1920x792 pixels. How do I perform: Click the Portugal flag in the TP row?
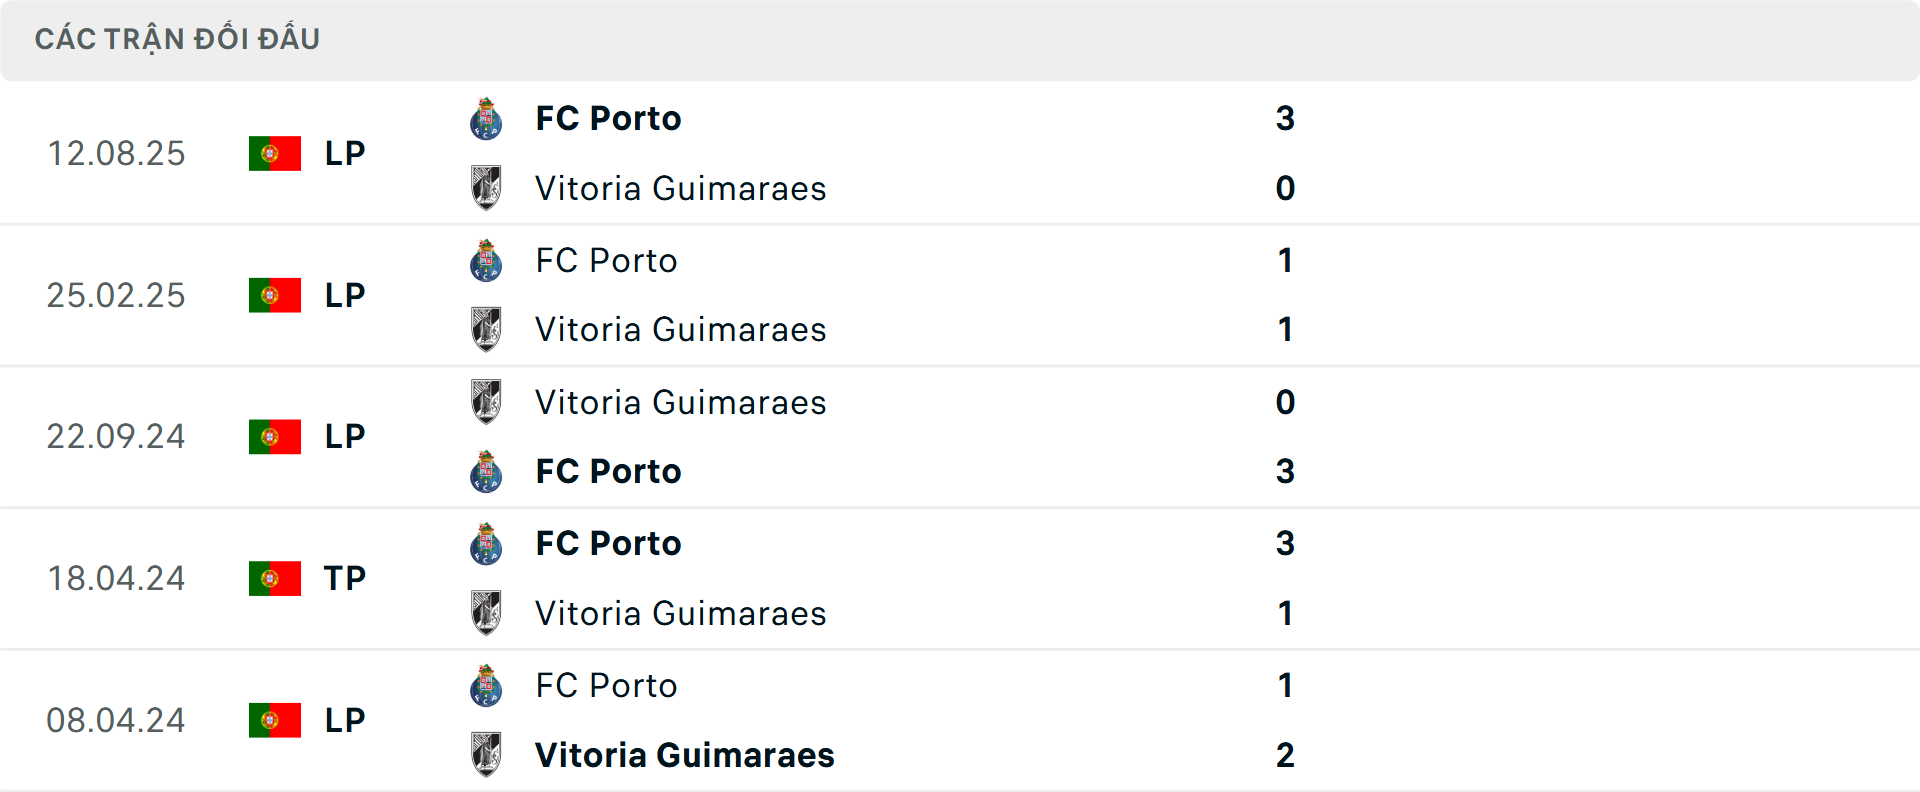275,578
